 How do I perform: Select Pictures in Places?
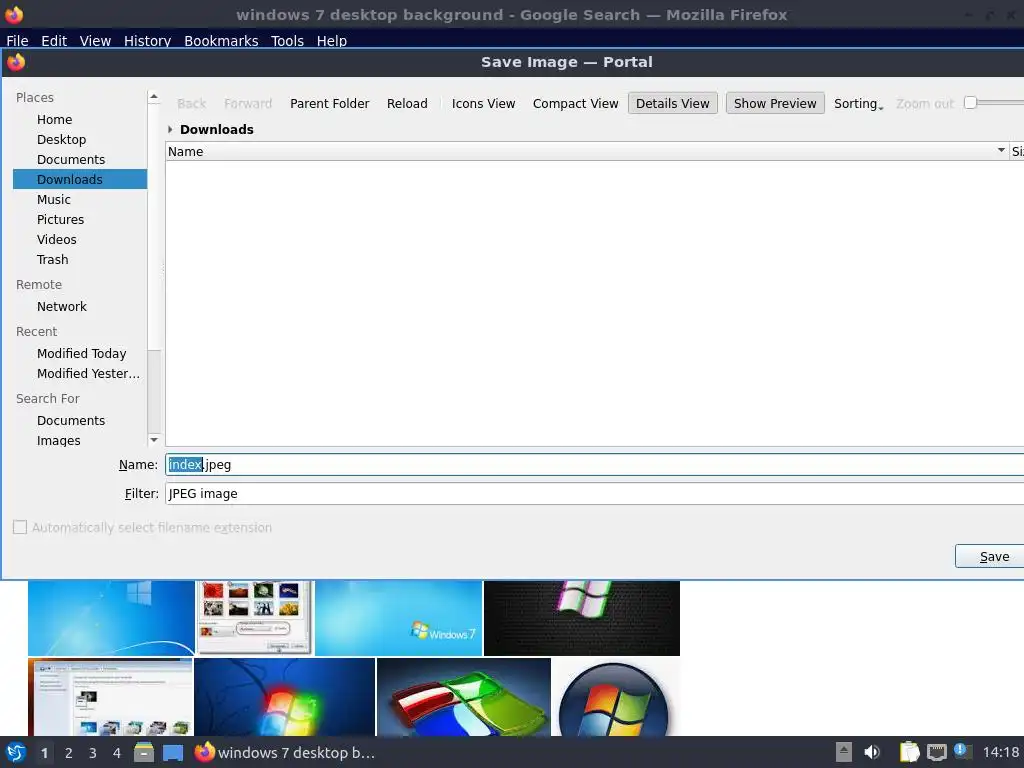pos(80,219)
